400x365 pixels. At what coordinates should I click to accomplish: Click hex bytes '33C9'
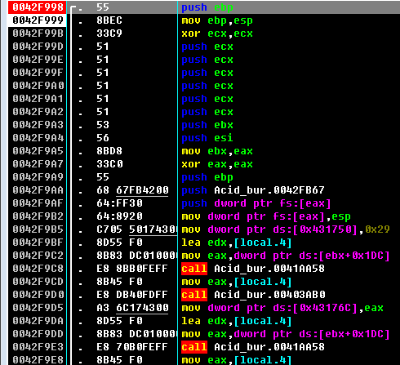pyautogui.click(x=109, y=33)
